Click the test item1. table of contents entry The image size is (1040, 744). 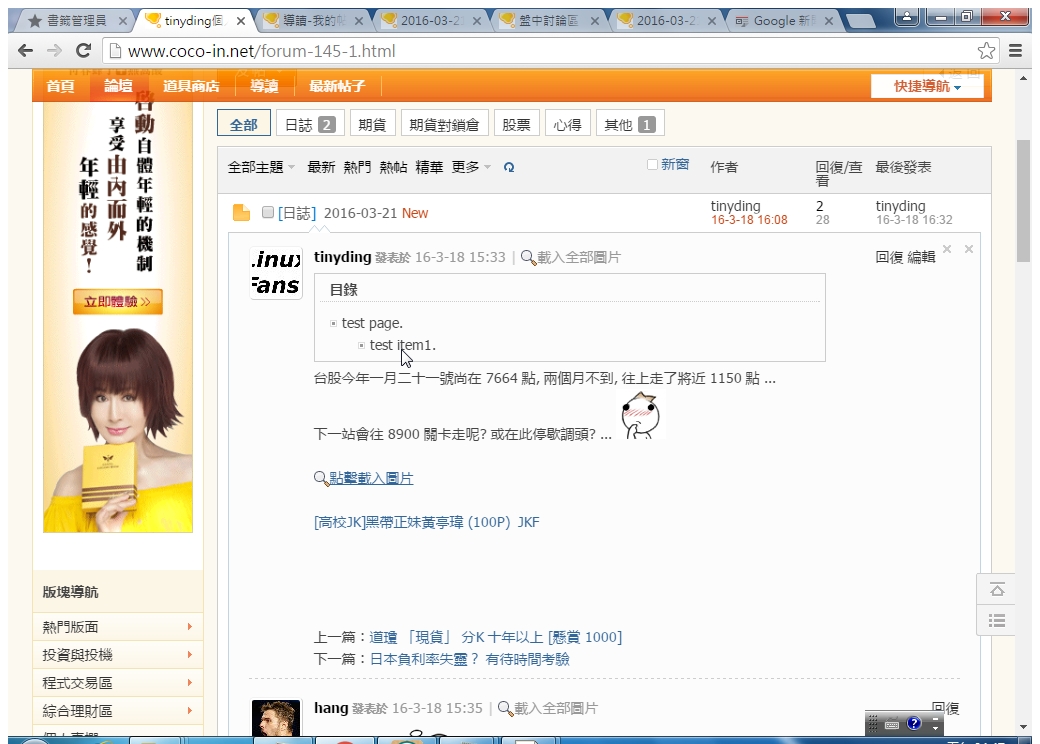[403, 345]
